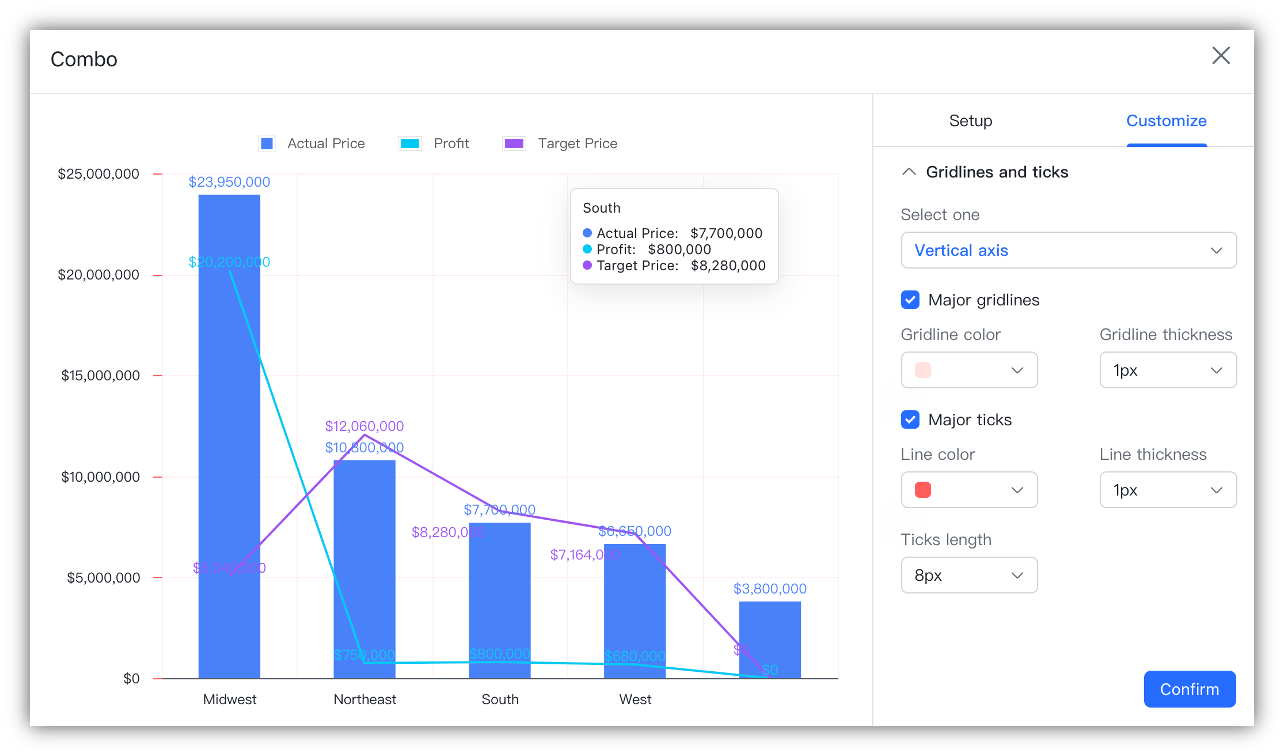The height and width of the screenshot is (756, 1284).
Task: Click the South bar in the chart
Action: click(x=499, y=600)
